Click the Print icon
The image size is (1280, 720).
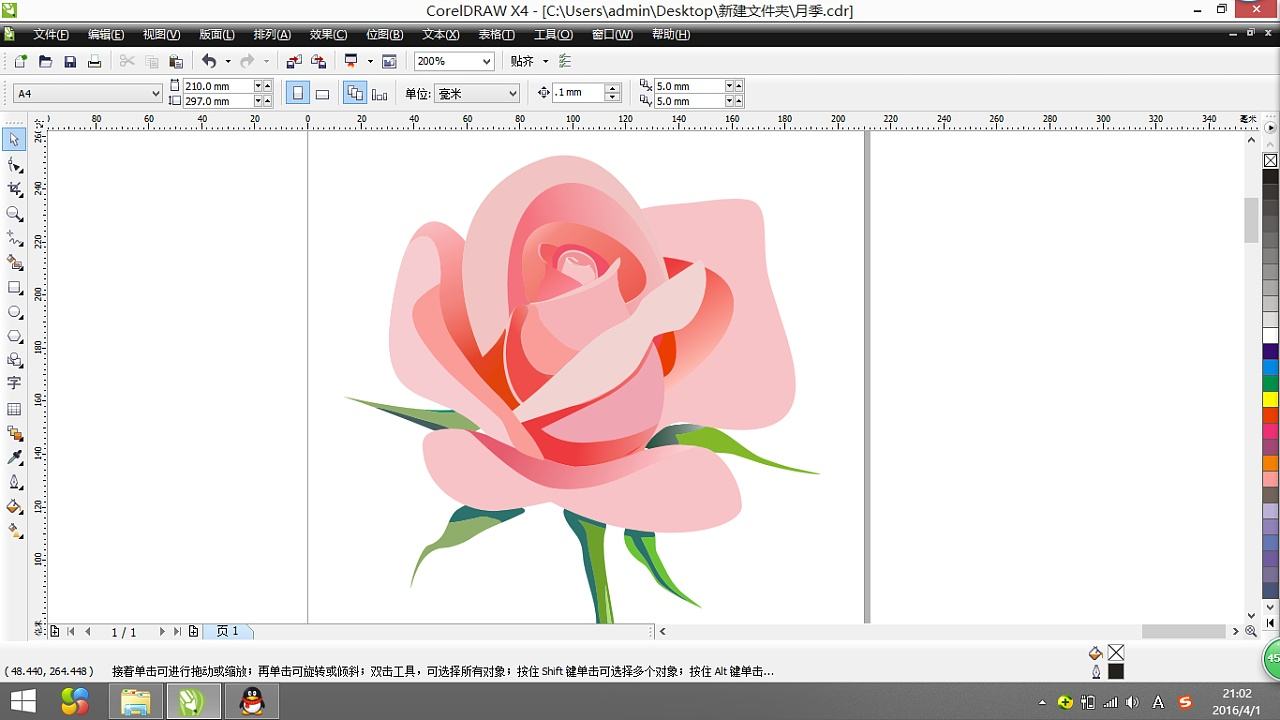pyautogui.click(x=94, y=62)
